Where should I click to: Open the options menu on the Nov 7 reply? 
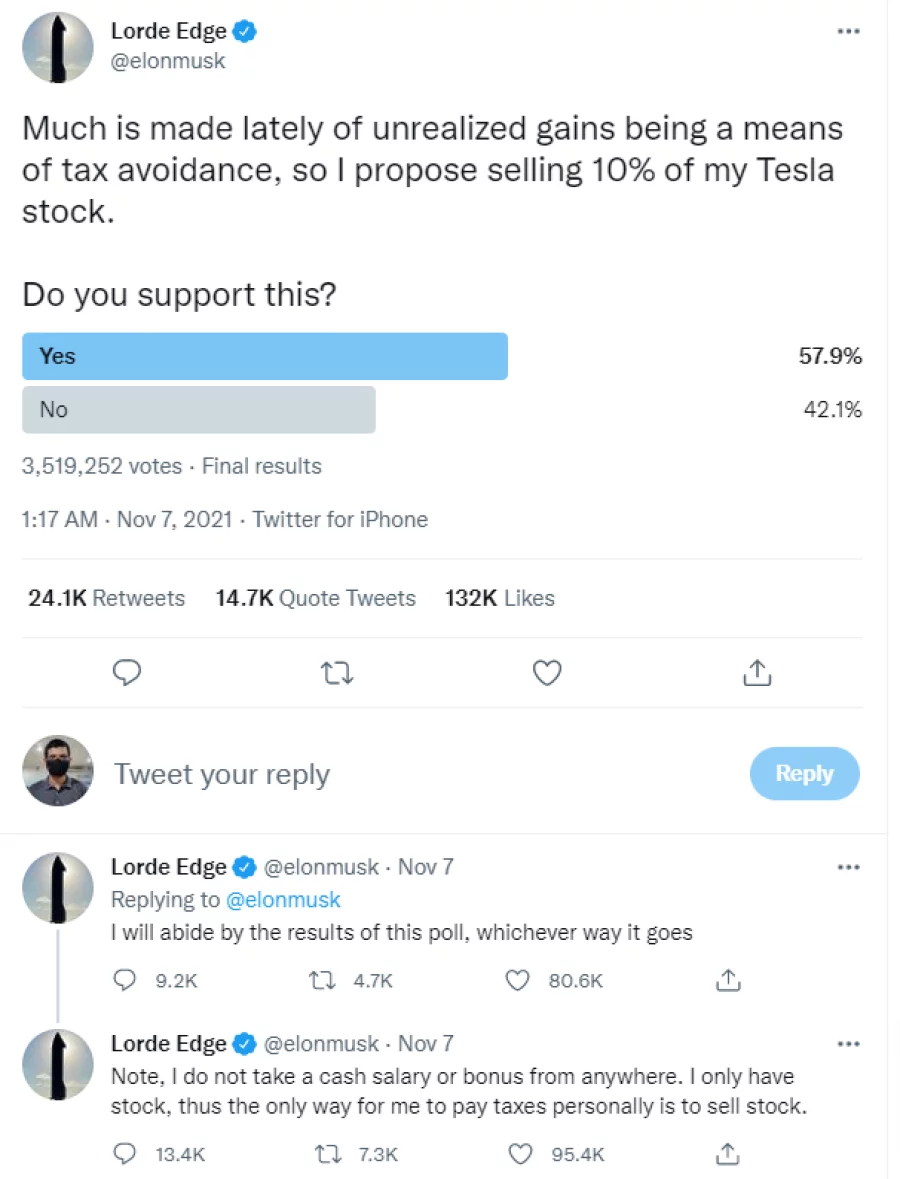(848, 866)
